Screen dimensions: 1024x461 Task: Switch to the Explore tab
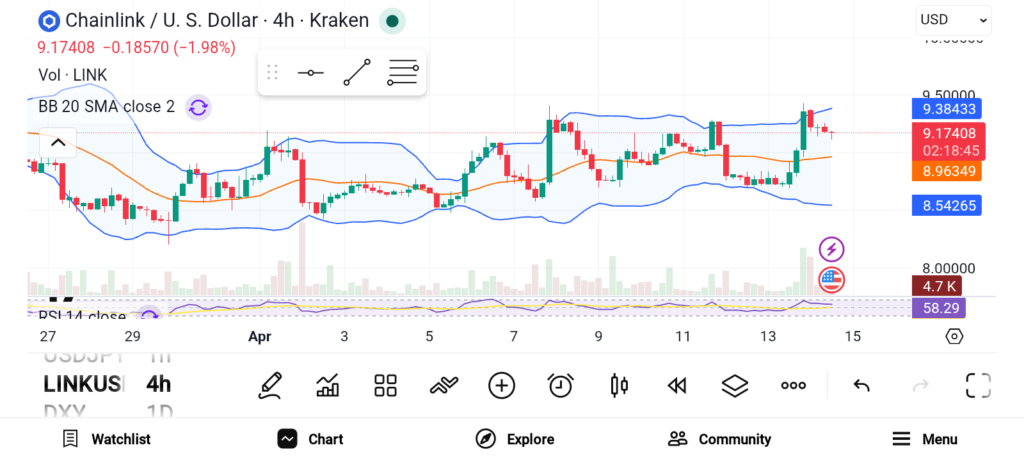(x=515, y=439)
